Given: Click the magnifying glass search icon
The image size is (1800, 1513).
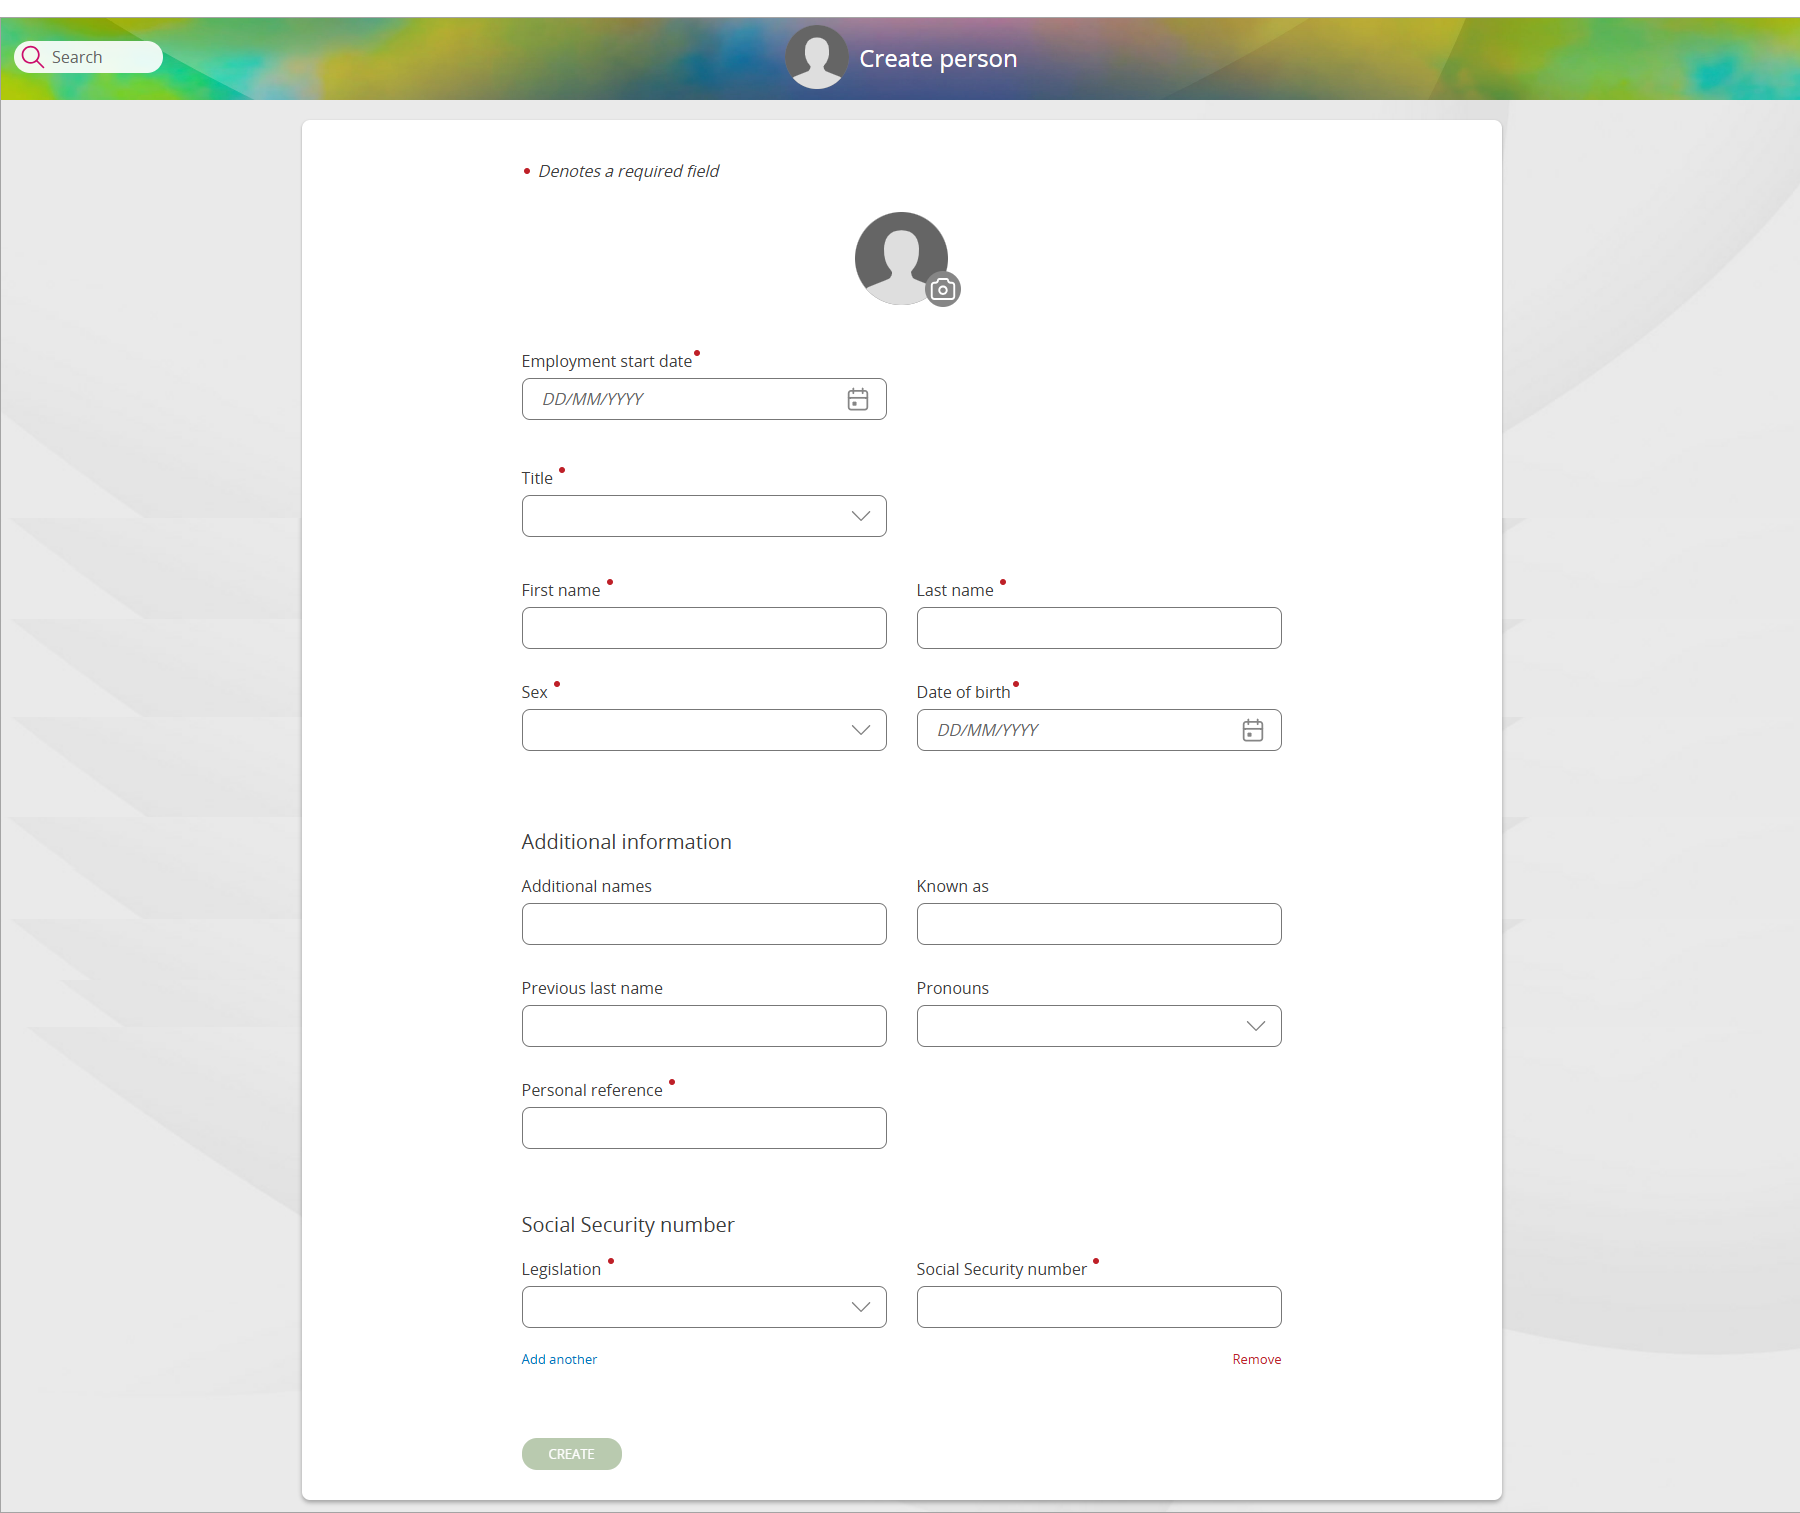Looking at the screenshot, I should point(33,57).
